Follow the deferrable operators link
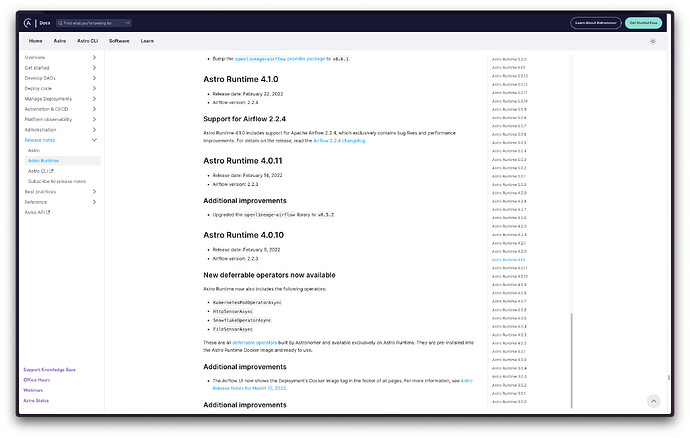The height and width of the screenshot is (438, 690). [254, 342]
